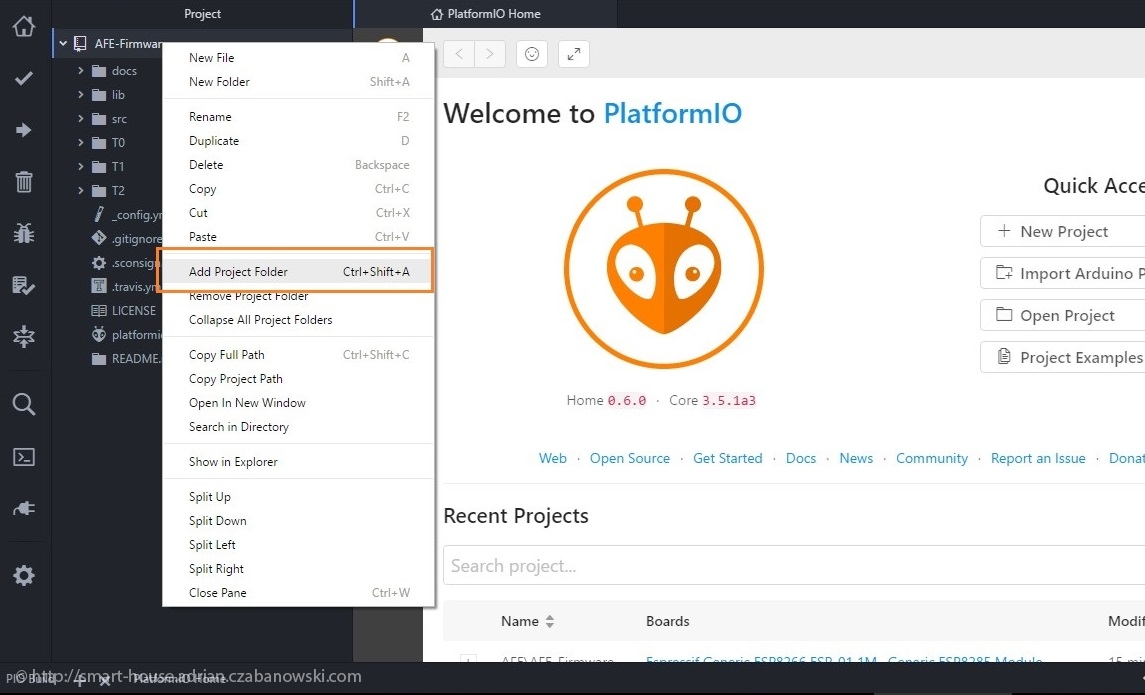Open the Serial Monitor plug icon
1145x695 pixels.
[x=23, y=508]
